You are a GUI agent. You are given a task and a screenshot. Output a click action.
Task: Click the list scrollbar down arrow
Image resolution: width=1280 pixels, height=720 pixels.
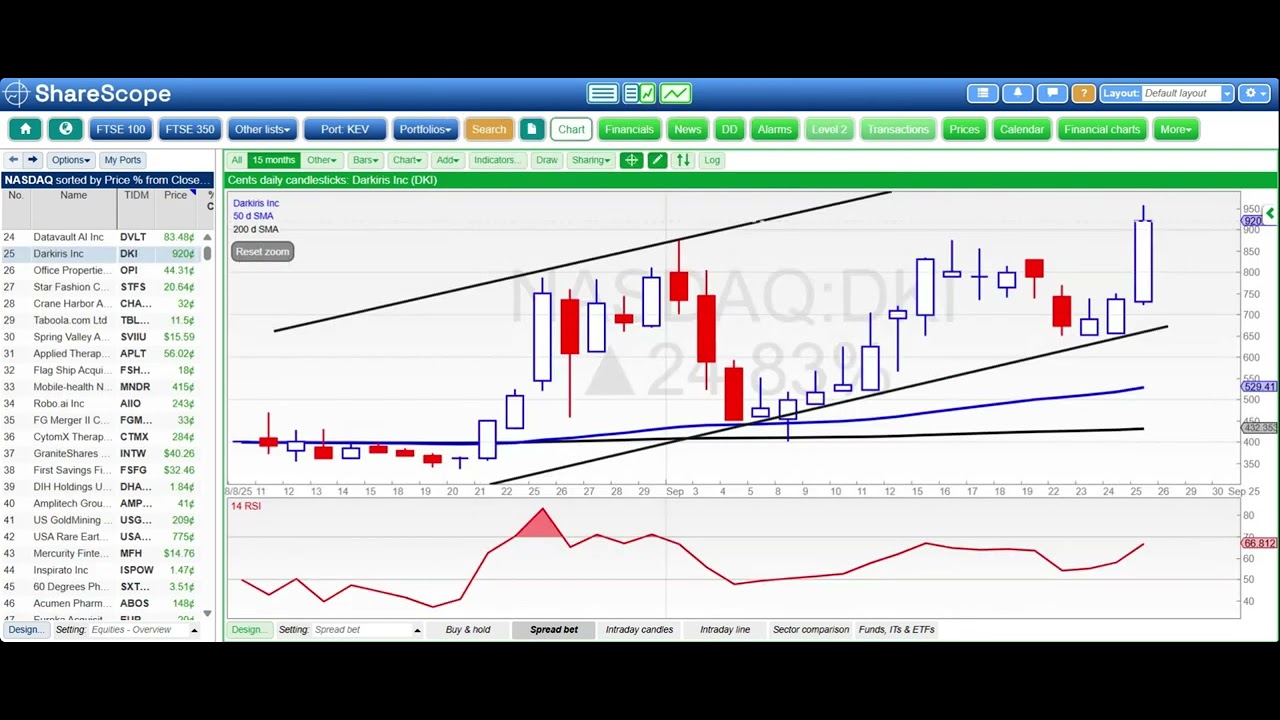pyautogui.click(x=208, y=614)
